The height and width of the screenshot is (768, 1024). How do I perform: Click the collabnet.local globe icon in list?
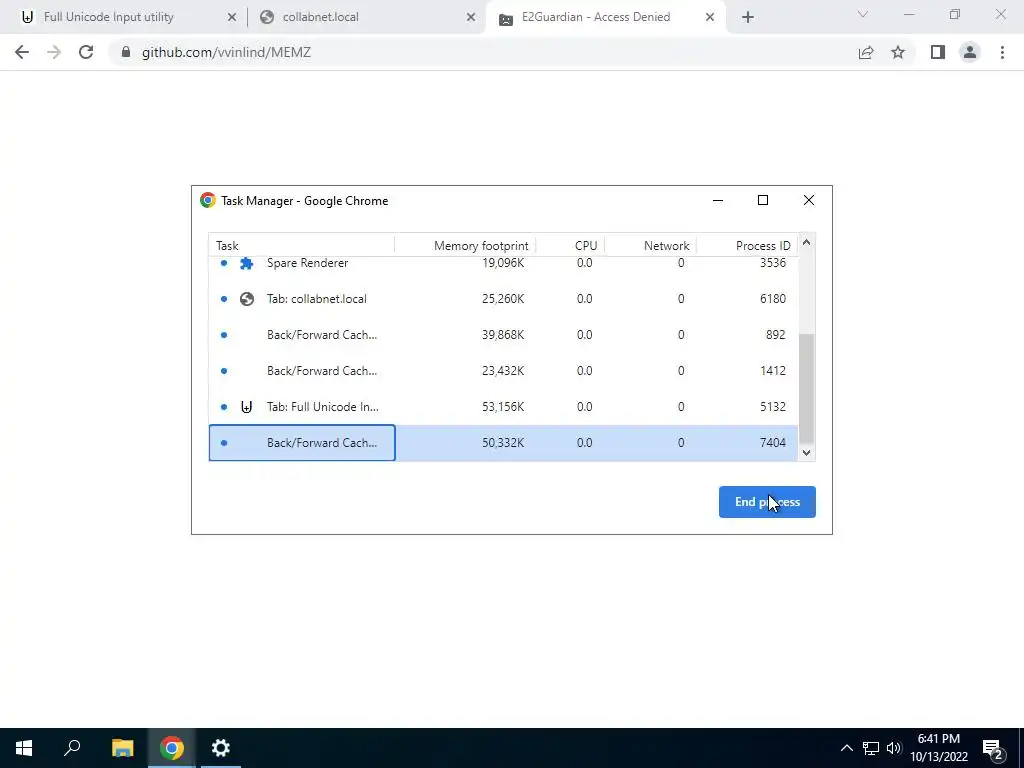(247, 299)
